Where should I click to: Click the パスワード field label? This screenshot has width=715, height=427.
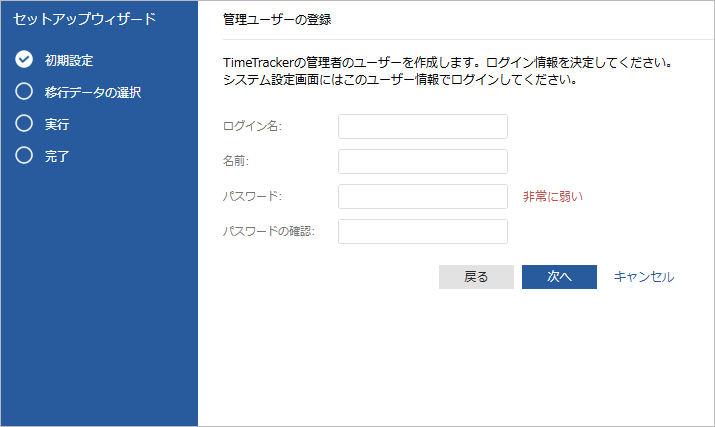point(254,196)
